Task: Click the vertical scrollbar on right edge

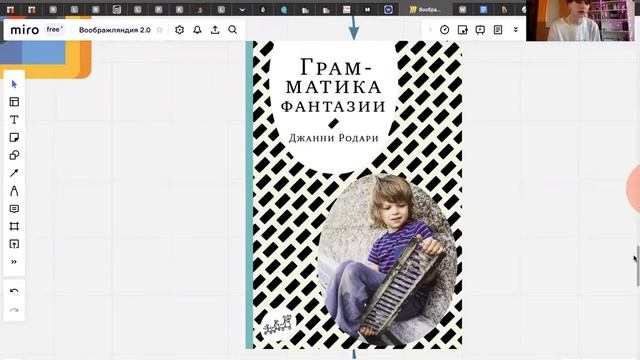Action: pos(638,266)
